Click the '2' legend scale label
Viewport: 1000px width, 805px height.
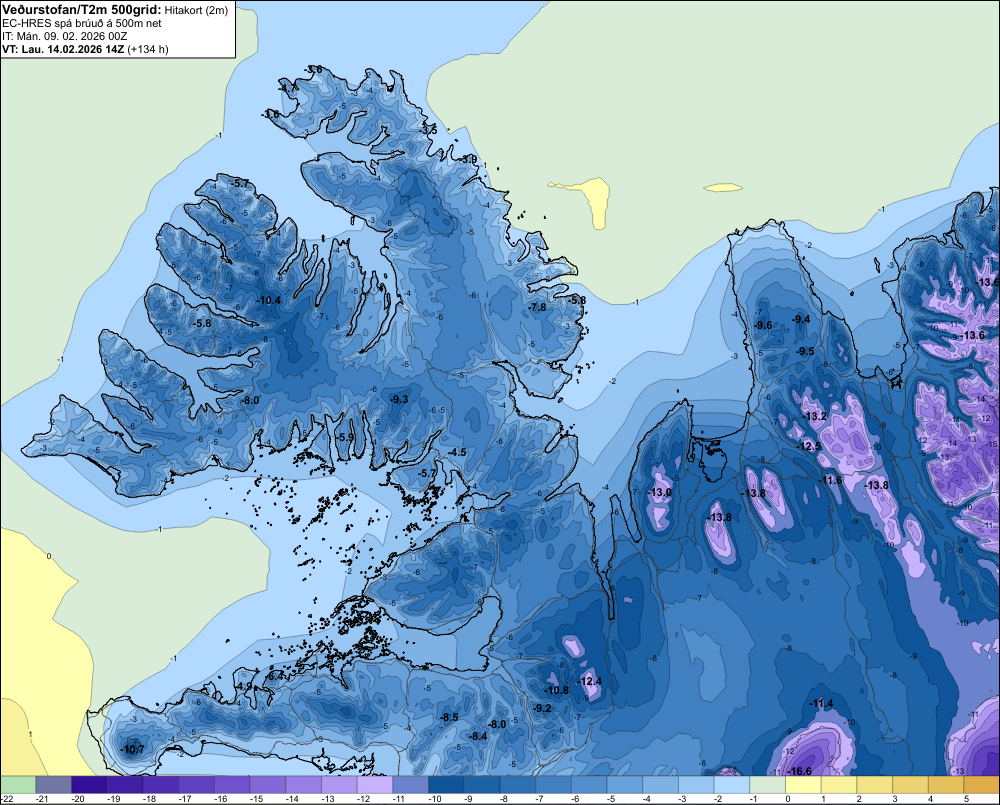tap(859, 799)
